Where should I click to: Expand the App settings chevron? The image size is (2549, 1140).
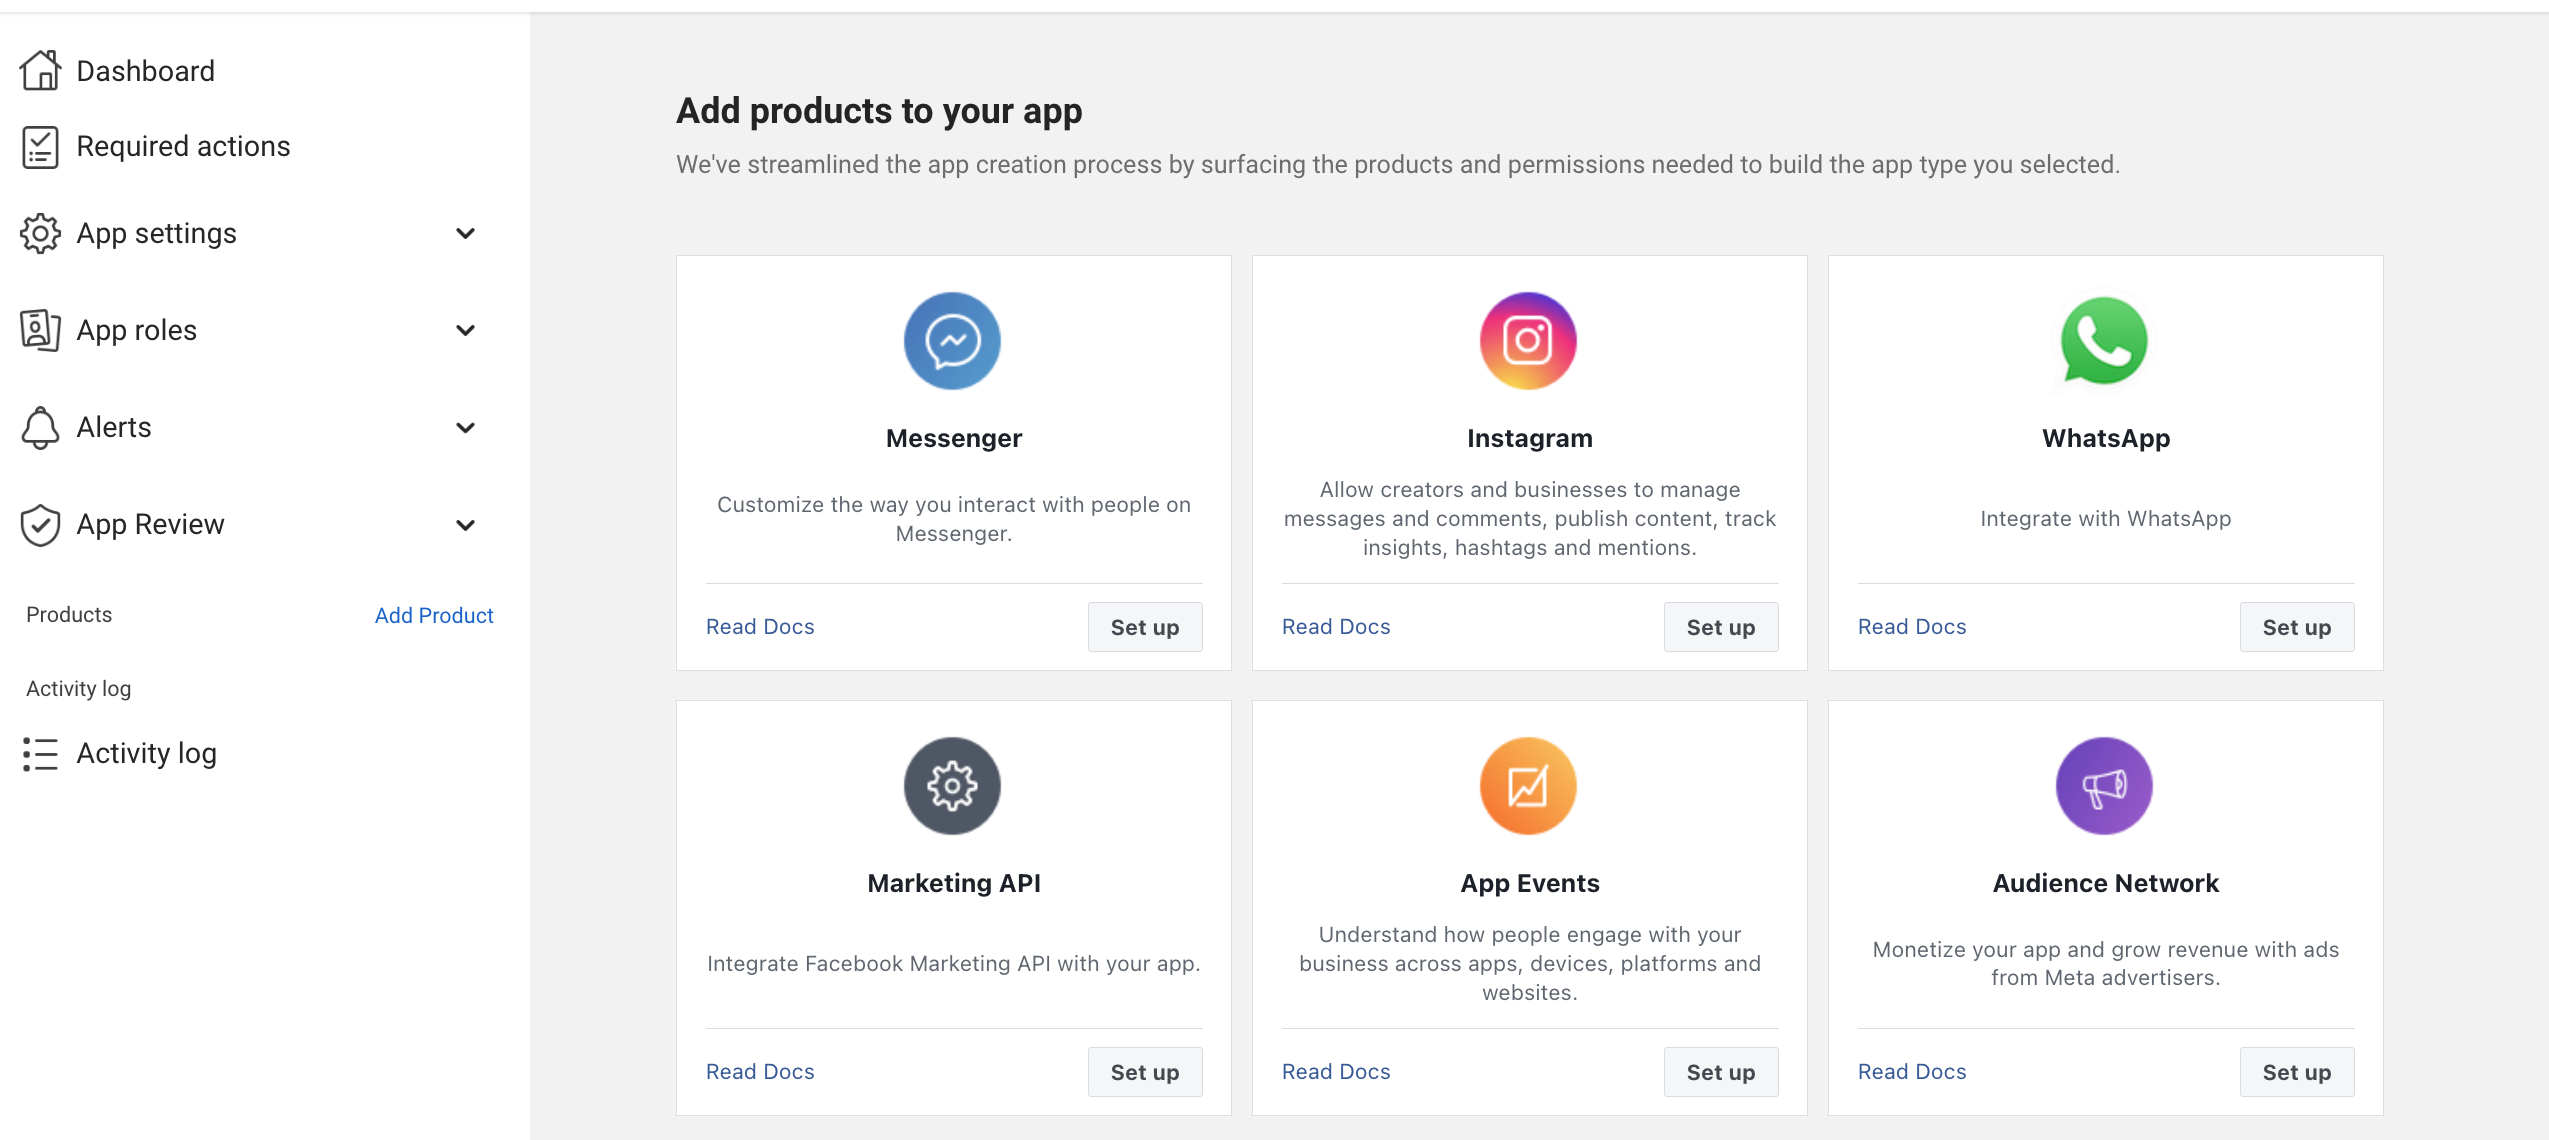465,234
